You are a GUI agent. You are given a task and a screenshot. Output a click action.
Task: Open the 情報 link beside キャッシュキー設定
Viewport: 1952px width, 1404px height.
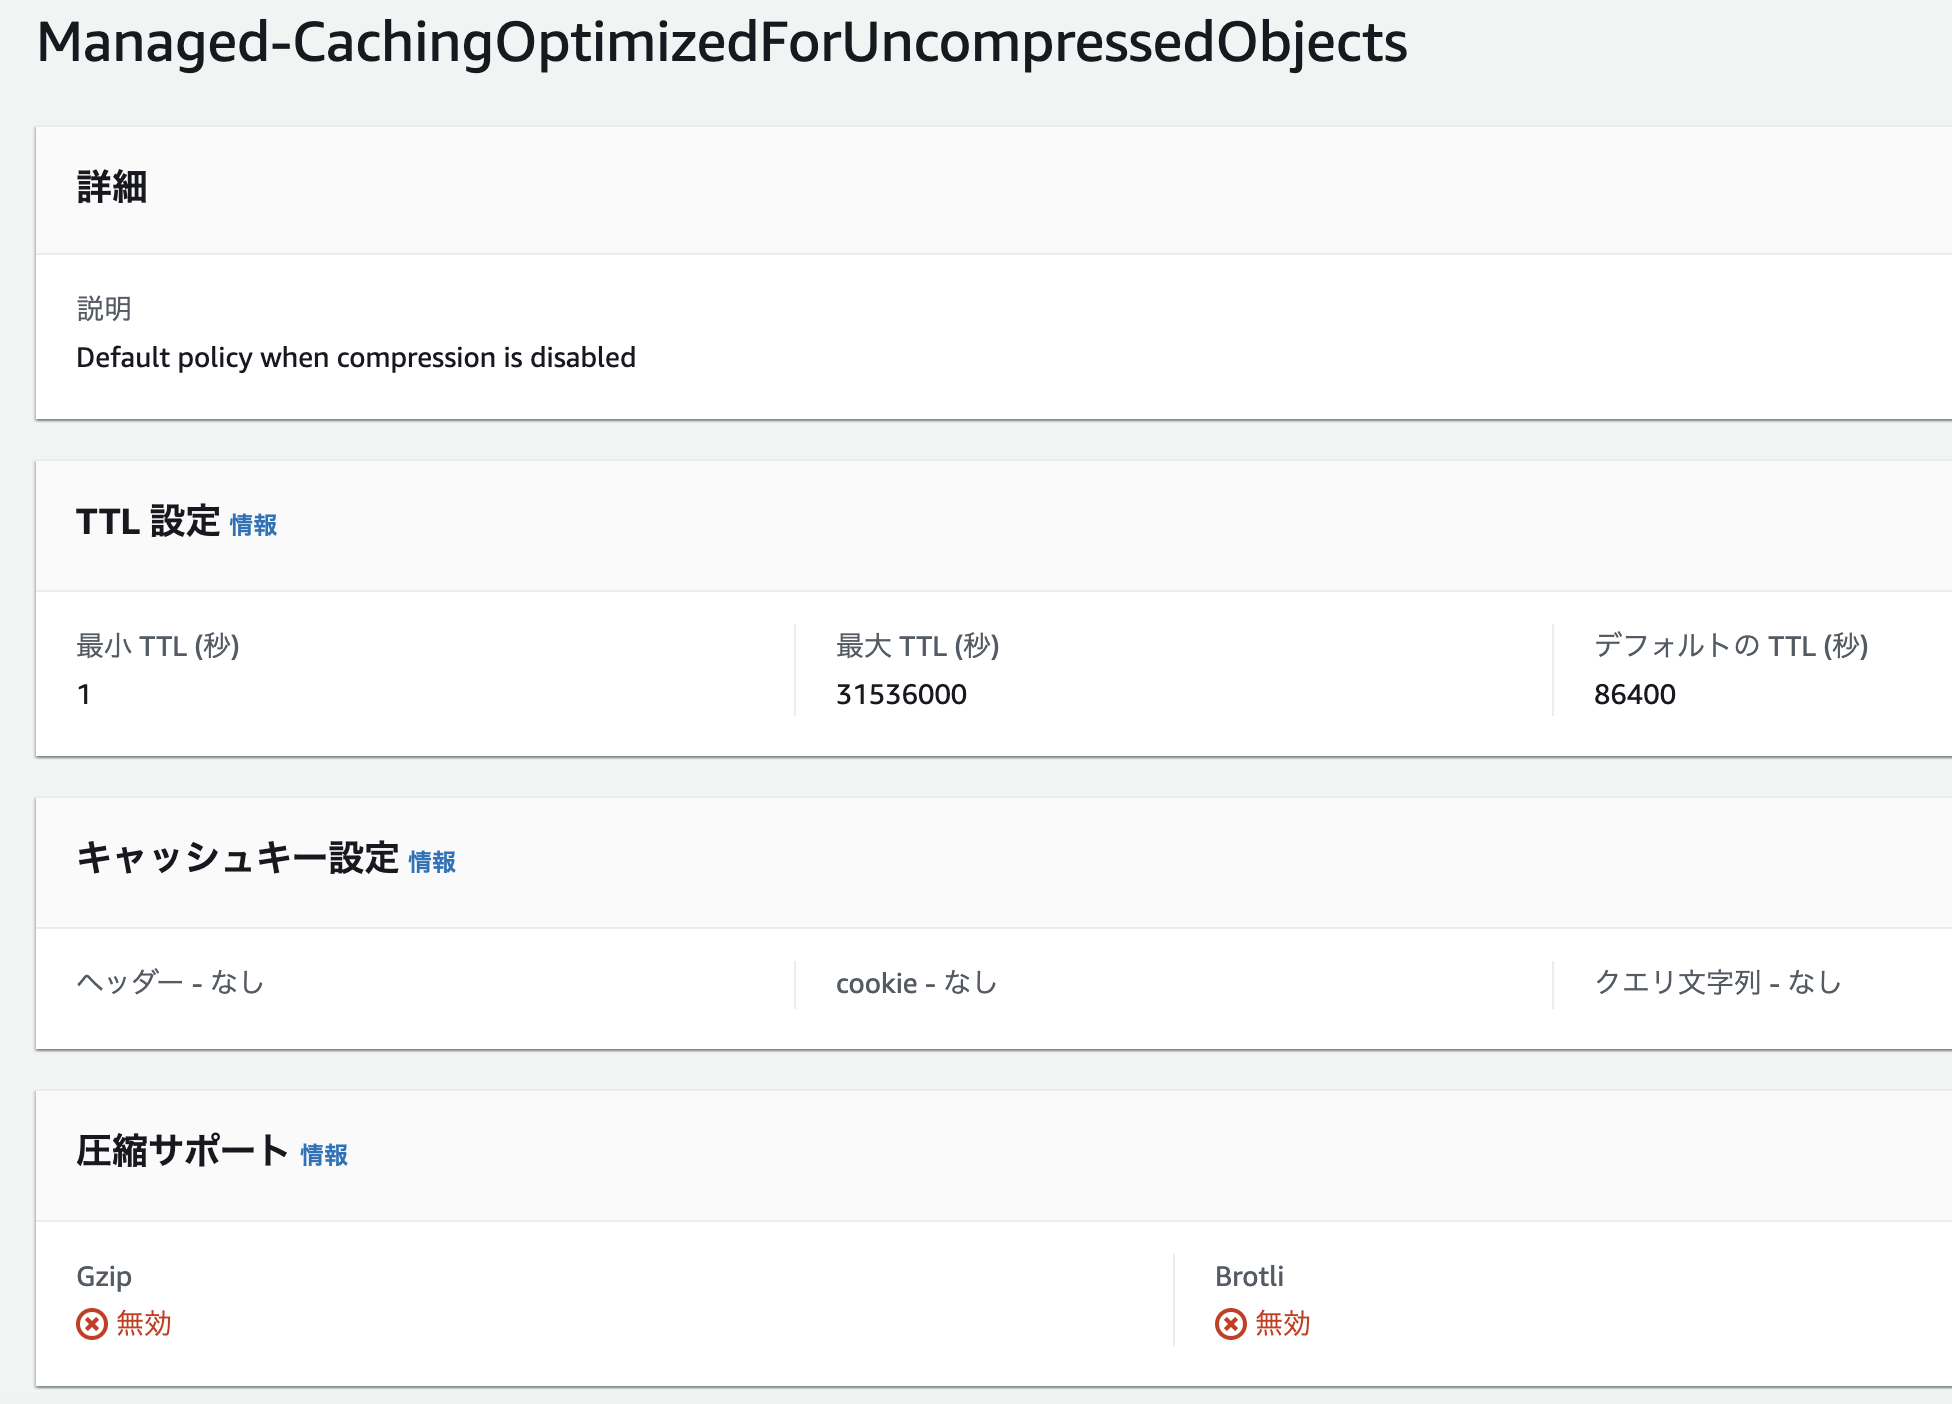(432, 862)
